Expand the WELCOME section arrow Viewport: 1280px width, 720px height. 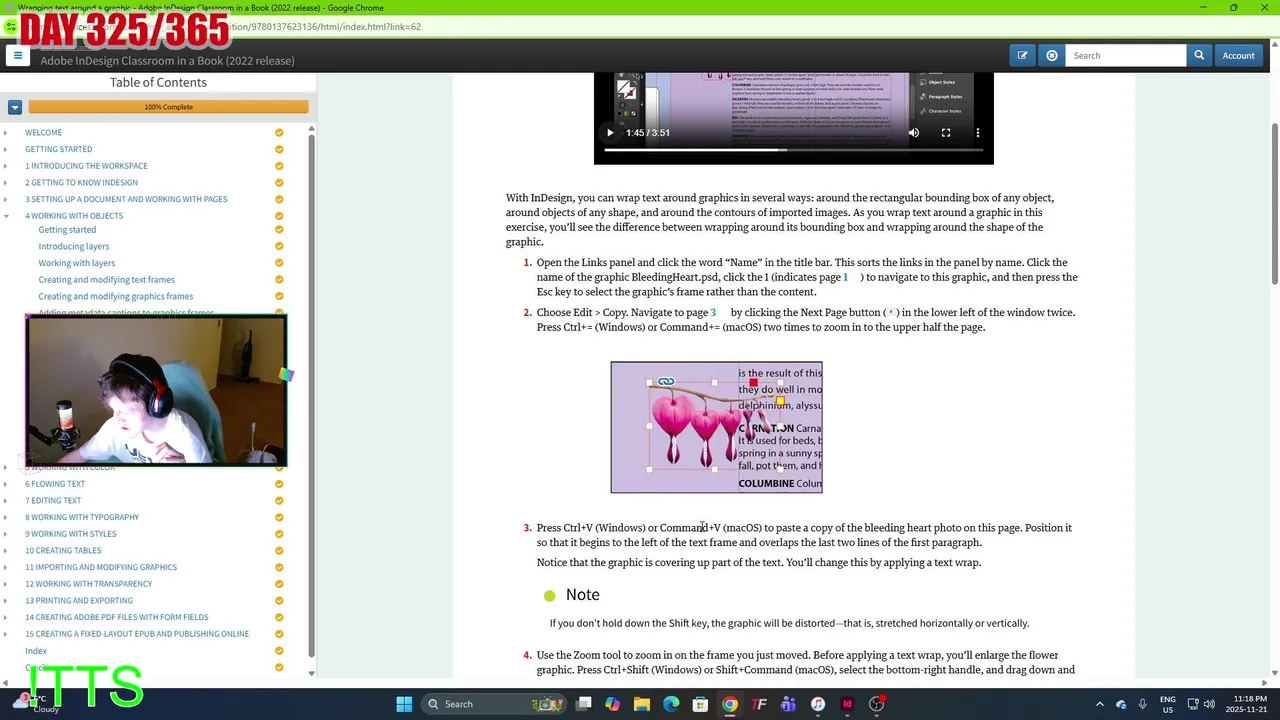(x=6, y=133)
